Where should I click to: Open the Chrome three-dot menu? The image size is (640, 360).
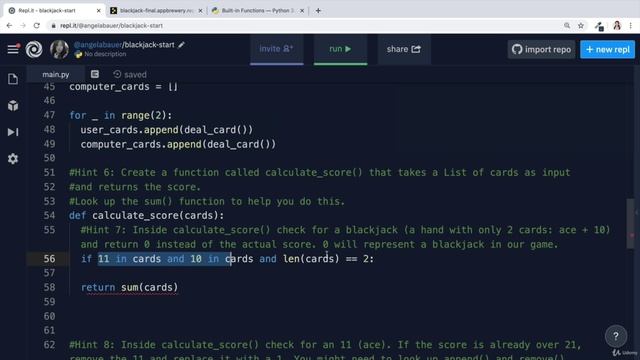pyautogui.click(x=631, y=25)
